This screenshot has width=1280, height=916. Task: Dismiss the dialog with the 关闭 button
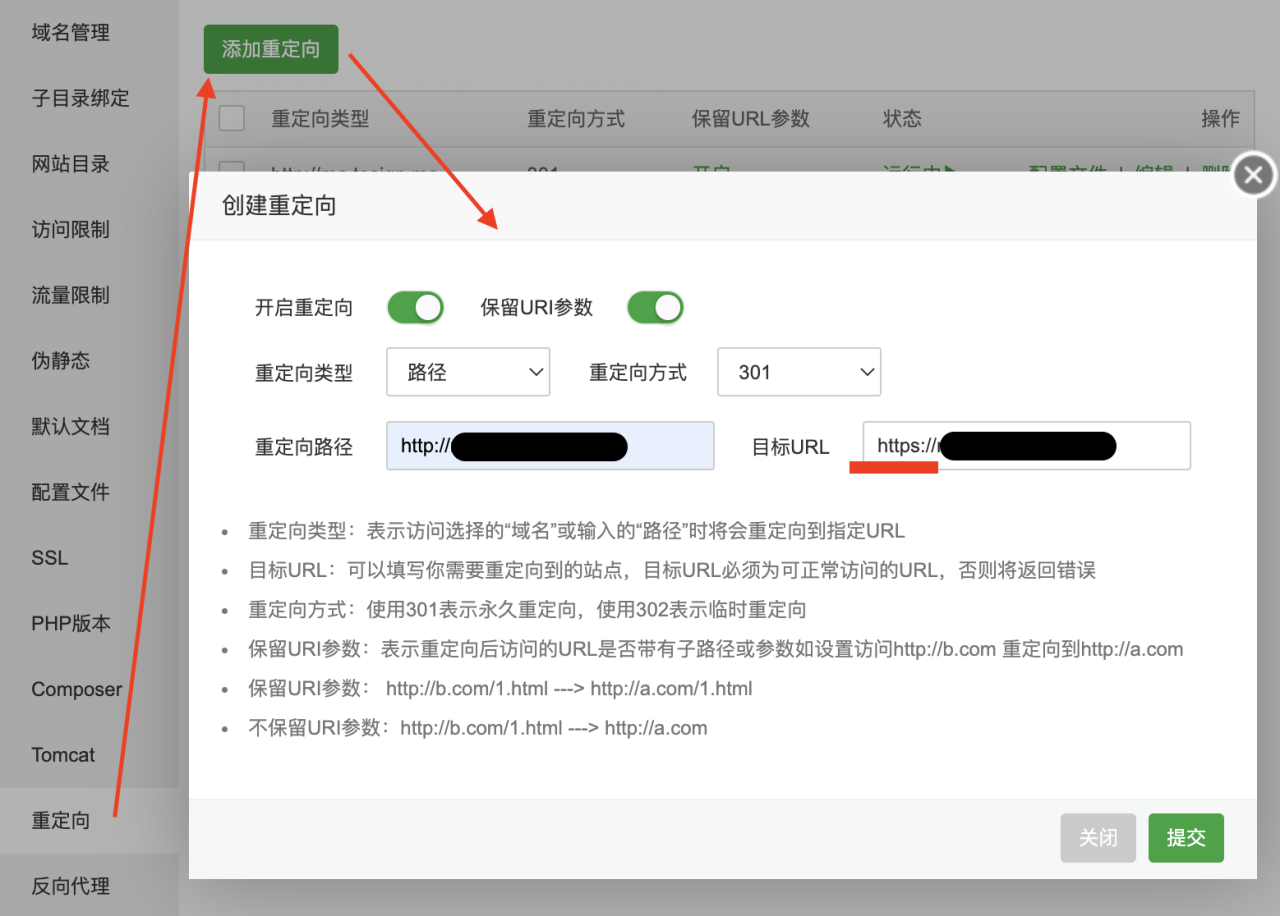click(1098, 838)
